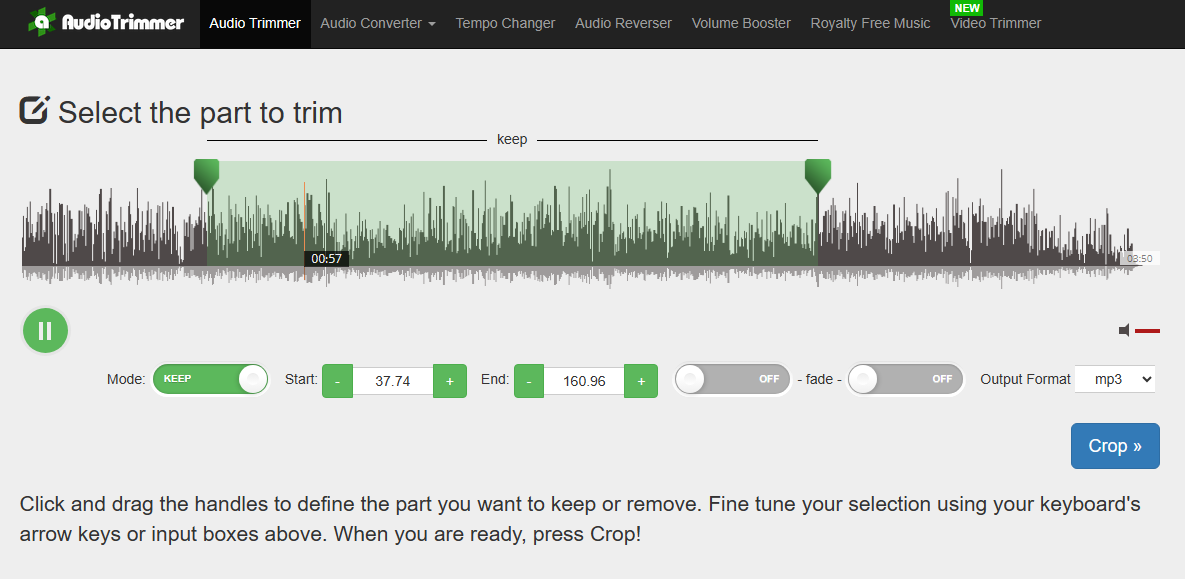
Task: Increase Start time with plus button
Action: [x=450, y=381]
